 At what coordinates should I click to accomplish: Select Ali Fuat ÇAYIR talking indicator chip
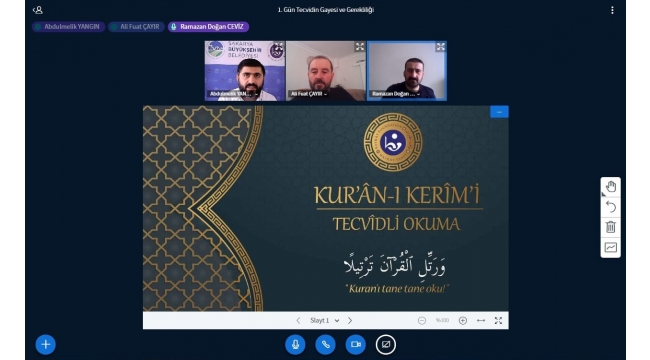[136, 27]
